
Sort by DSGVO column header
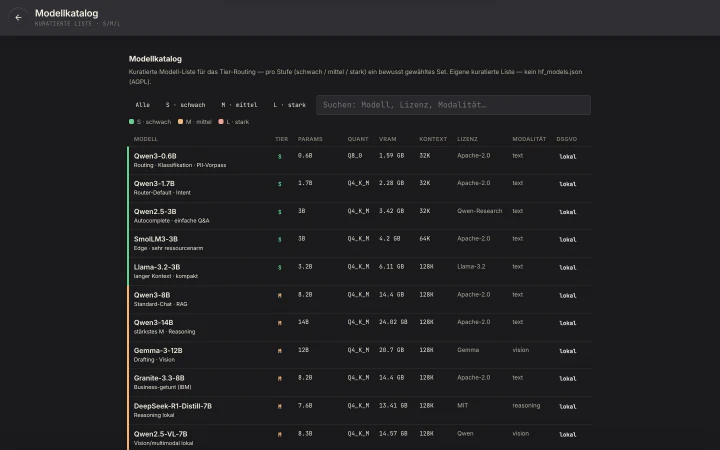(x=567, y=139)
